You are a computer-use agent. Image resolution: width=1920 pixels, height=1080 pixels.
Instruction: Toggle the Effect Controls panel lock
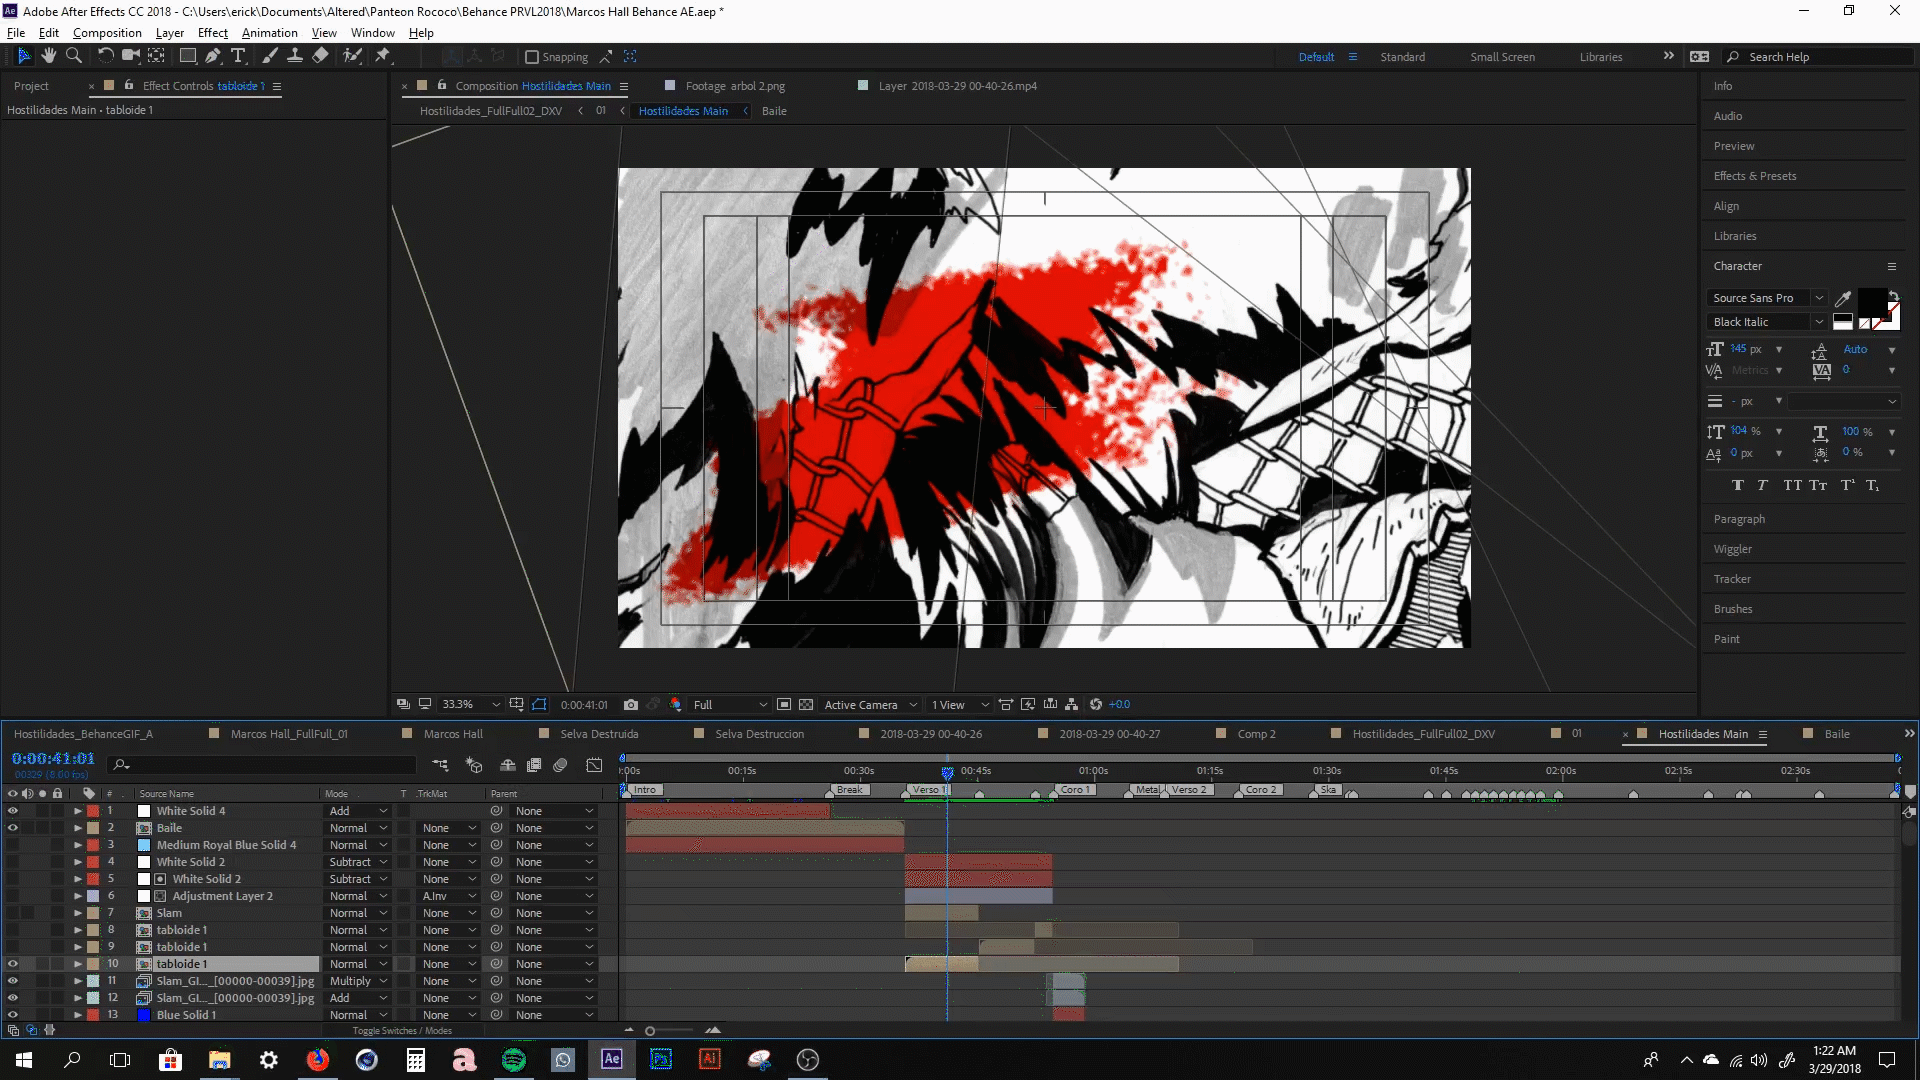pos(129,86)
